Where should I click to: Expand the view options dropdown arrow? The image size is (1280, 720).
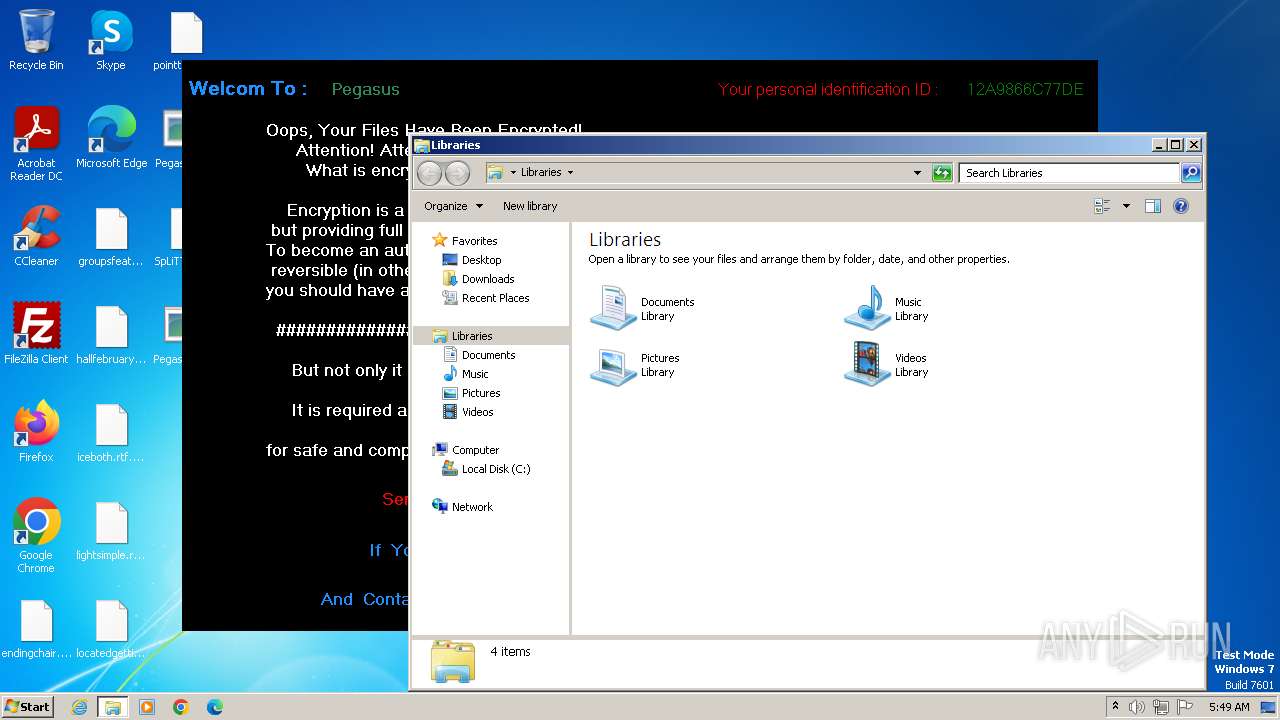tap(1126, 206)
